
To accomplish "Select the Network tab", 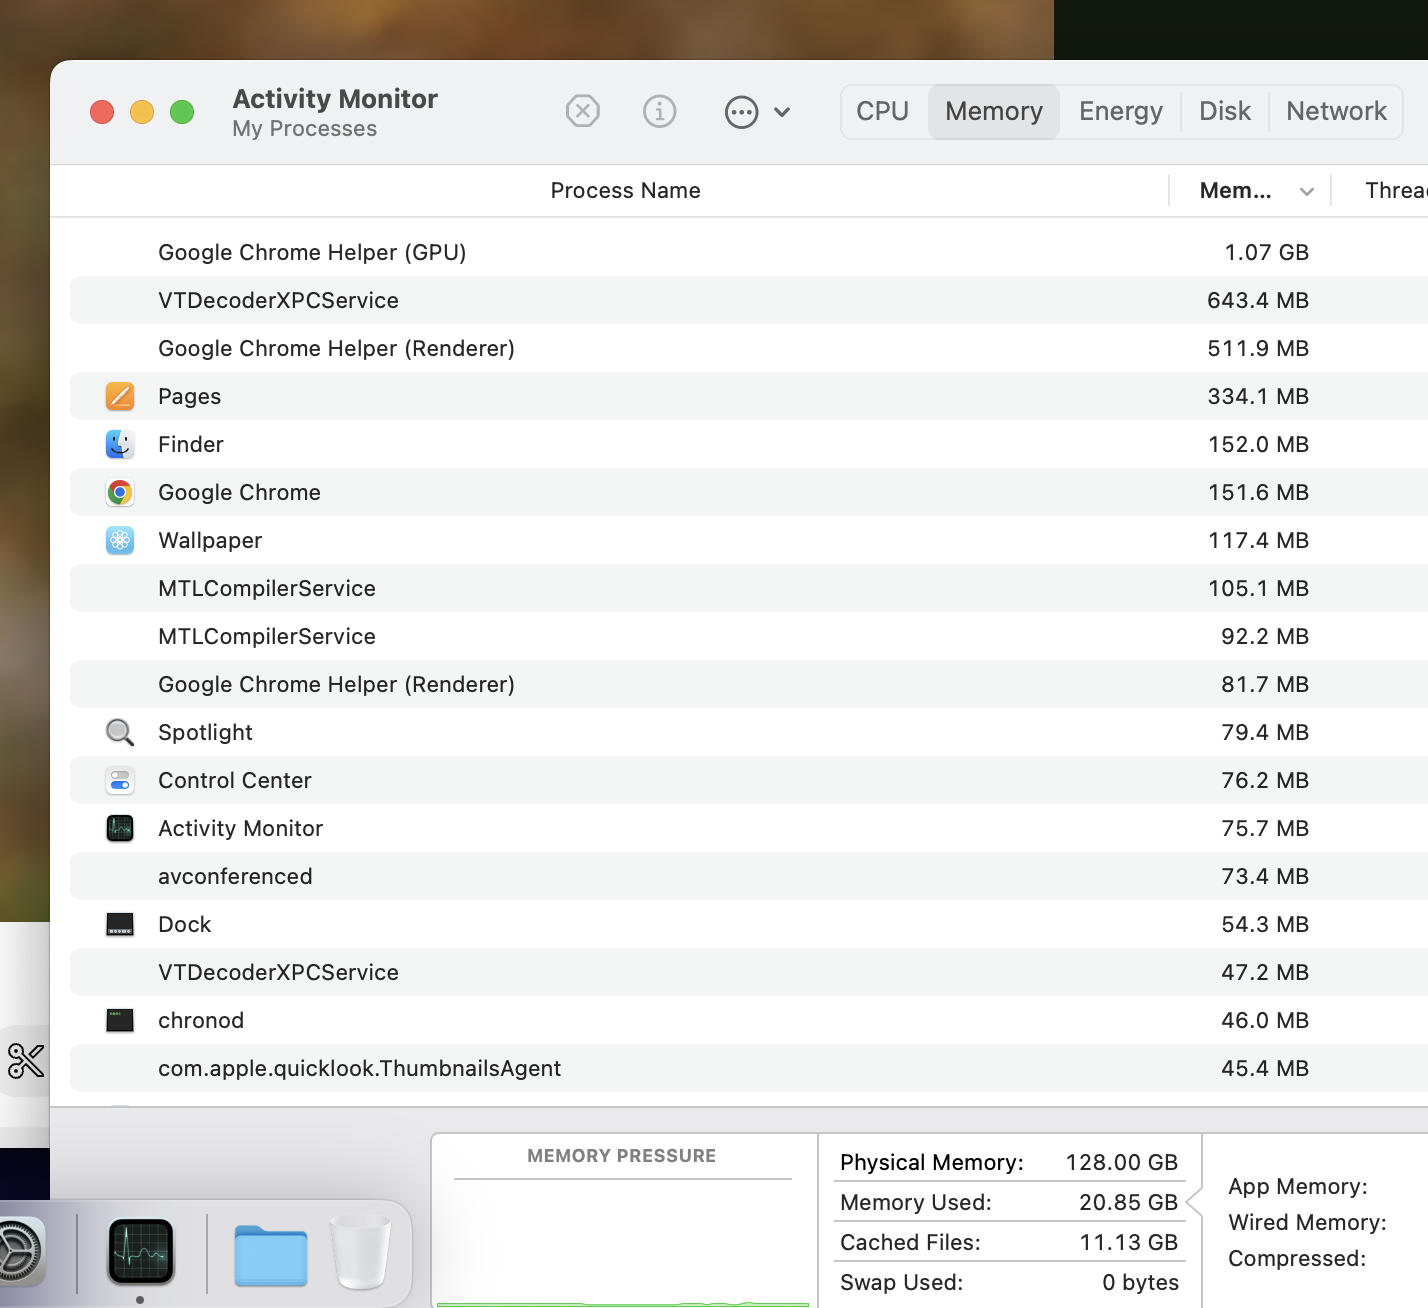I will [1335, 111].
